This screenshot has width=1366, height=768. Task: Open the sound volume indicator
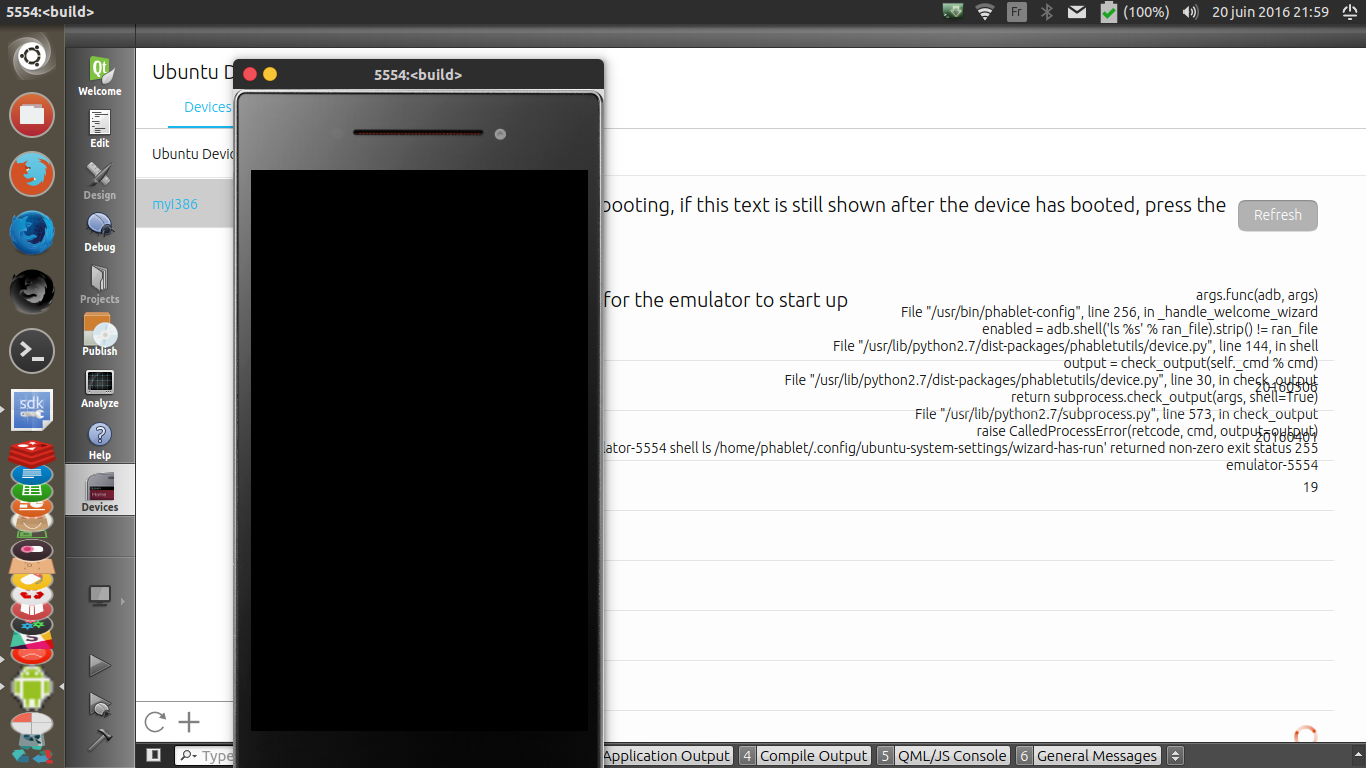click(1190, 12)
